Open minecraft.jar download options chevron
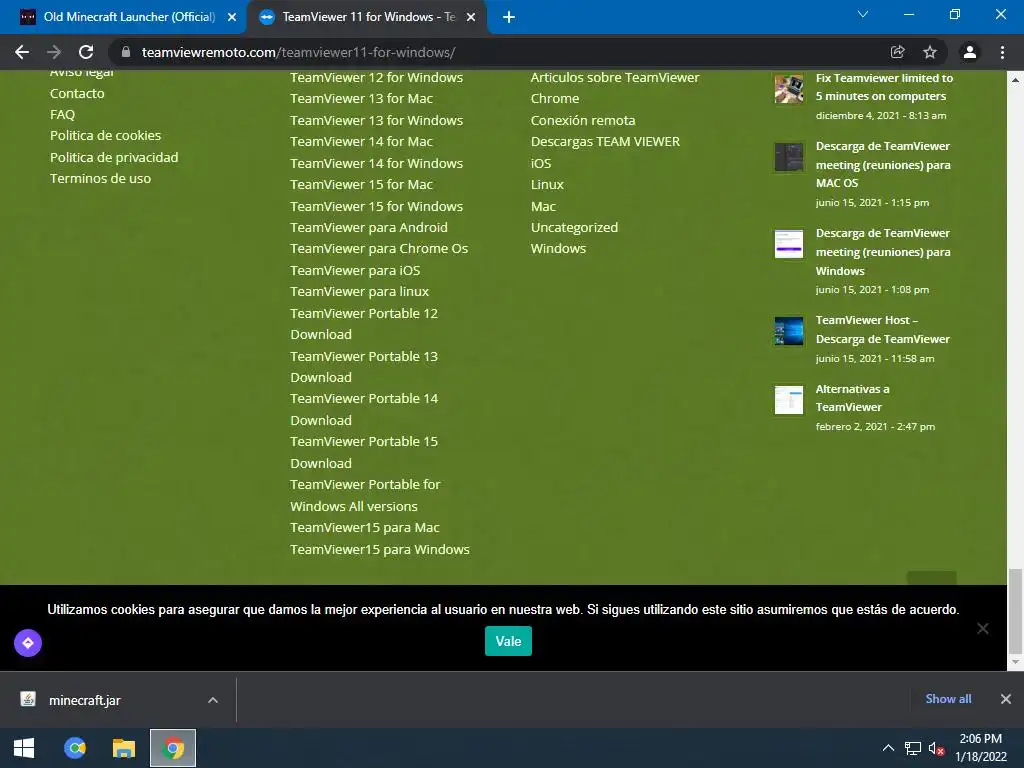Image resolution: width=1024 pixels, height=768 pixels. pyautogui.click(x=213, y=700)
